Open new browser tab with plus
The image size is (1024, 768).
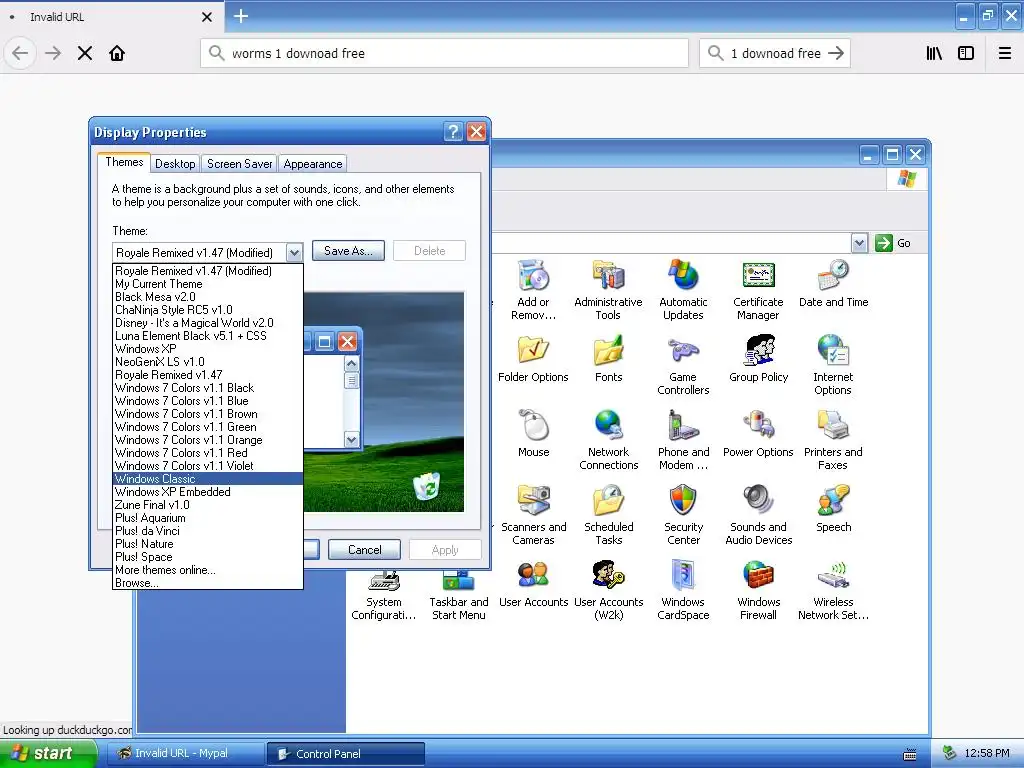coord(241,16)
